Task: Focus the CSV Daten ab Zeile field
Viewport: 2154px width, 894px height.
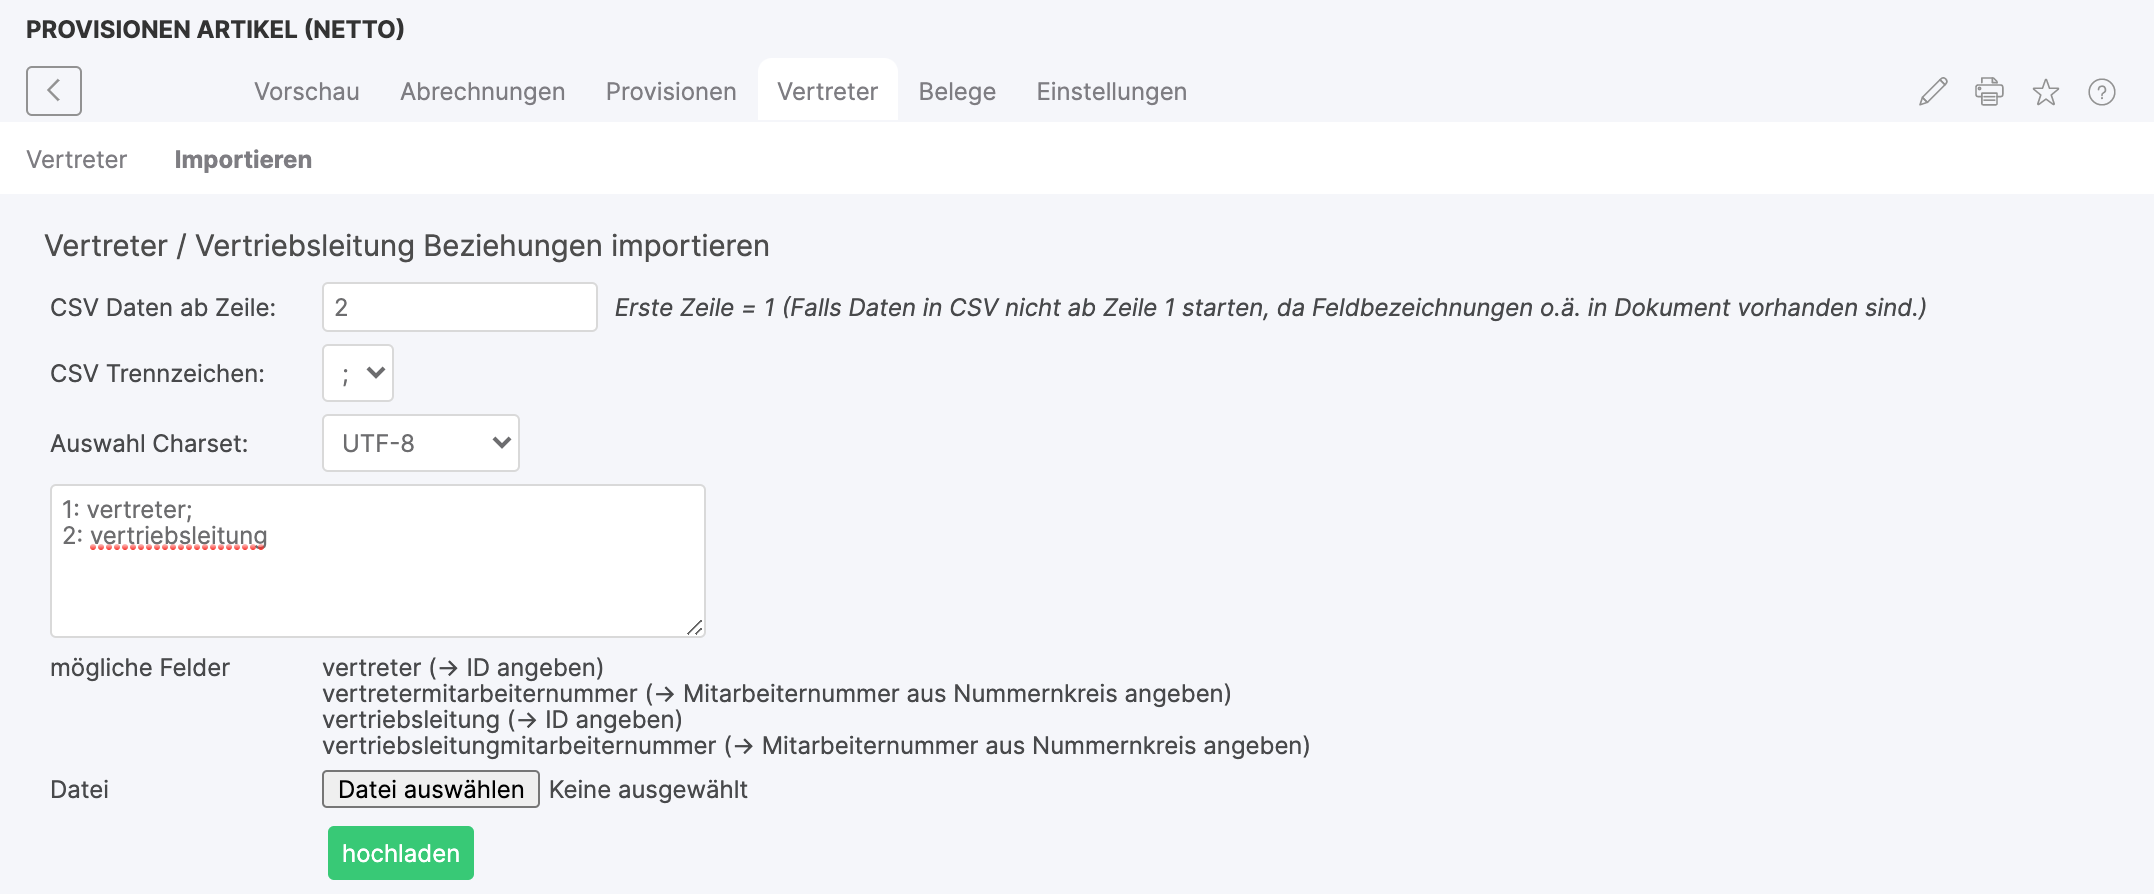Action: point(460,307)
